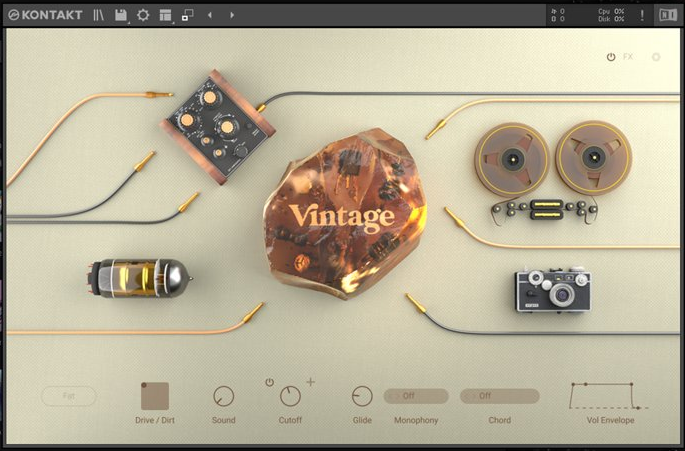685x451 pixels.
Task: Go to next instrument with right arrow
Action: click(232, 15)
